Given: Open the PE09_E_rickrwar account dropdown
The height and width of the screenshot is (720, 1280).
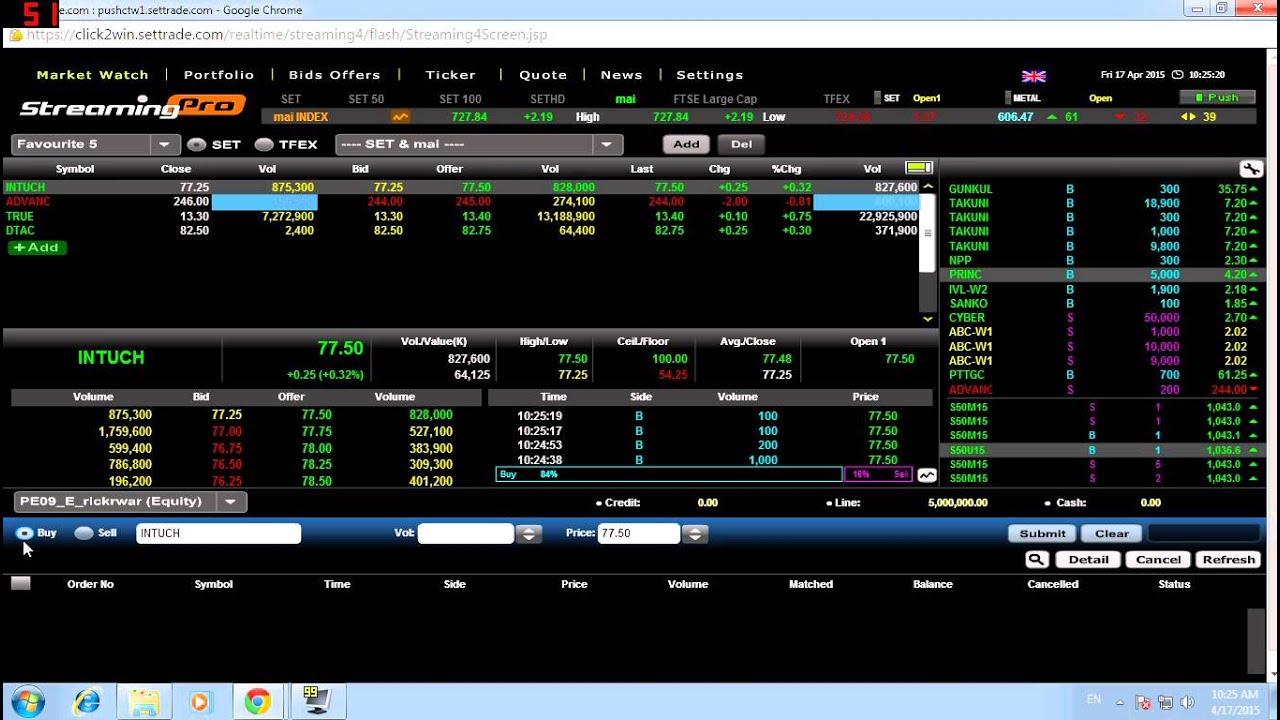Looking at the screenshot, I should [x=231, y=502].
